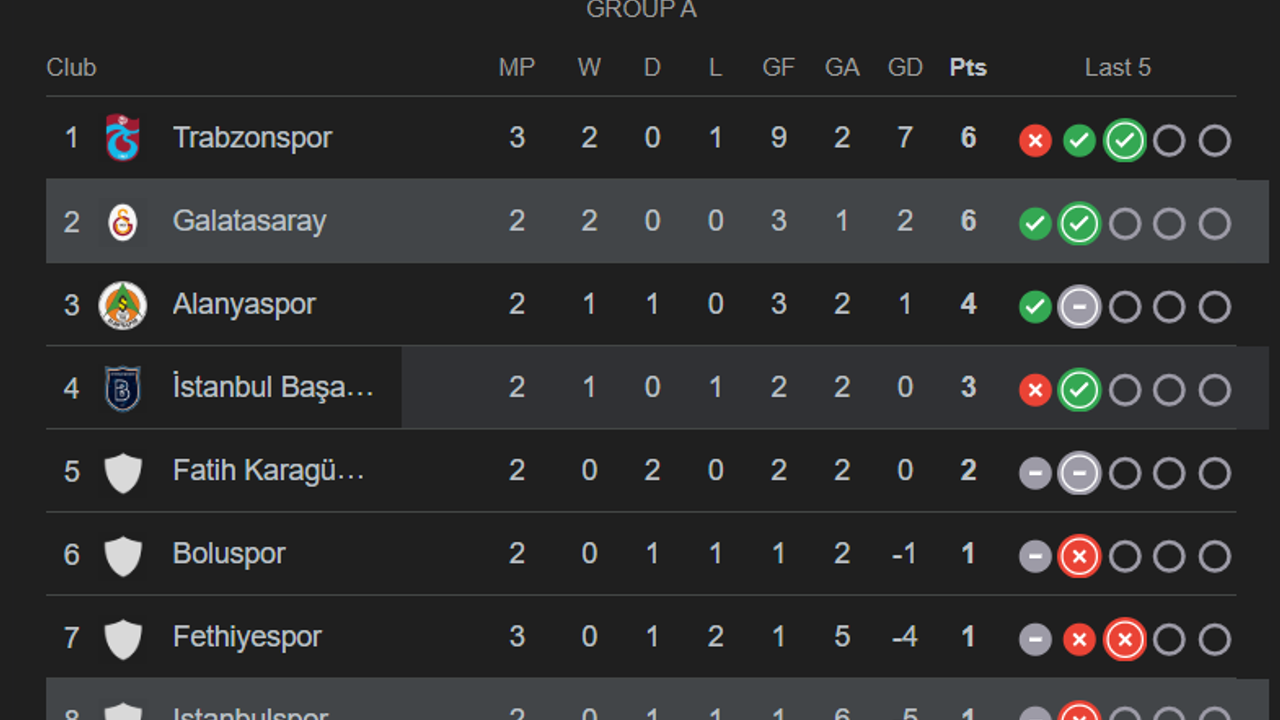Click the İstanbul Başakşehir club crest
Viewport: 1280px width, 720px height.
click(x=123, y=388)
